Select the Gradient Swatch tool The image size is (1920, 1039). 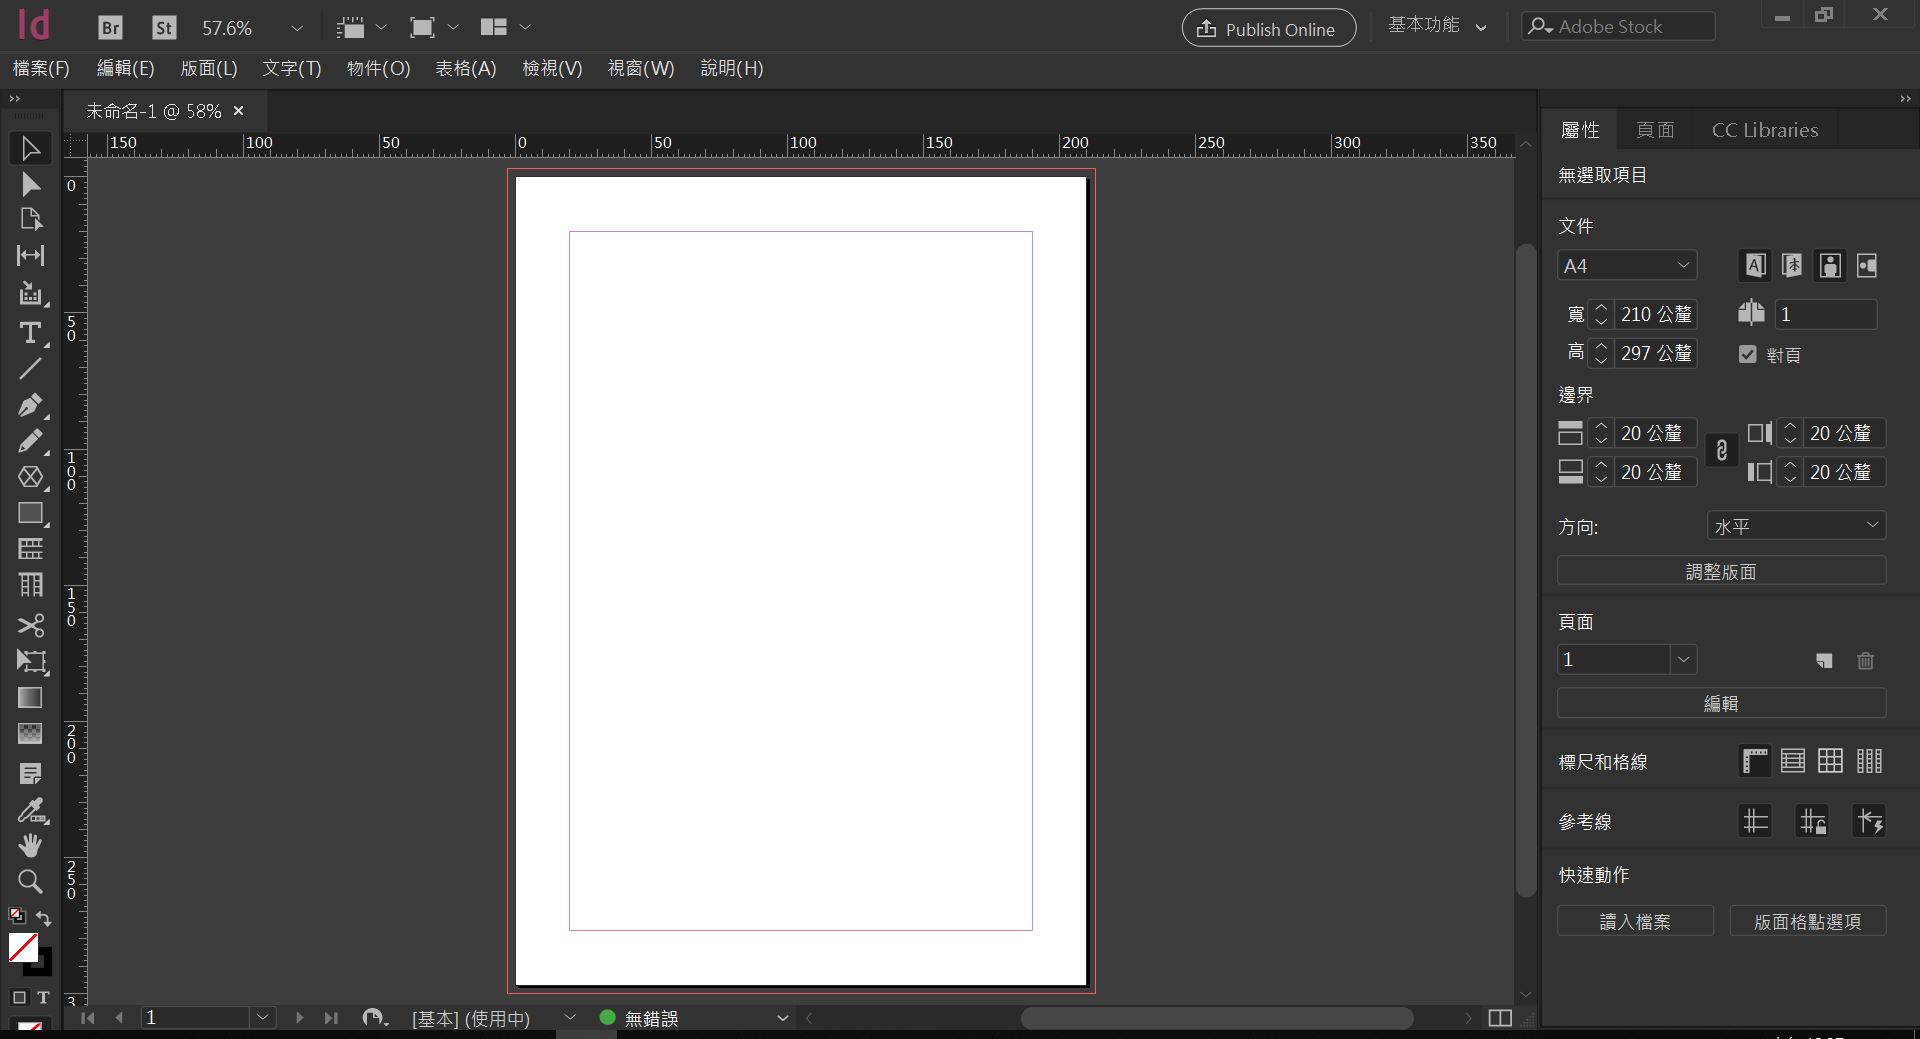coord(30,697)
